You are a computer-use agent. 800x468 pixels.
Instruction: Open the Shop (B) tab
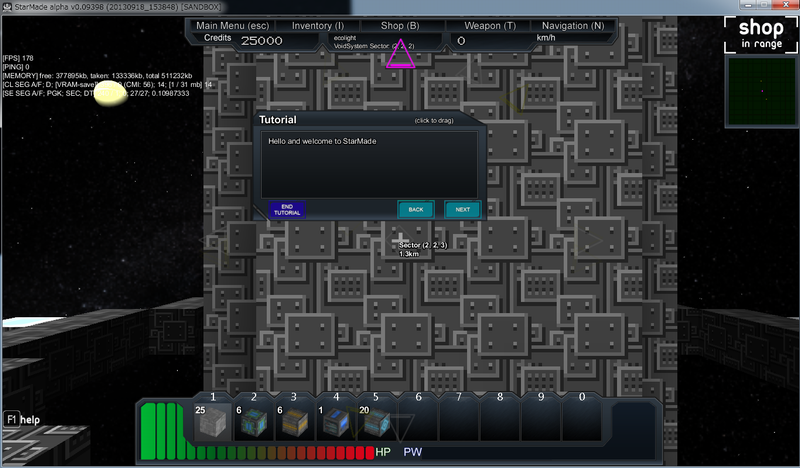pyautogui.click(x=400, y=26)
